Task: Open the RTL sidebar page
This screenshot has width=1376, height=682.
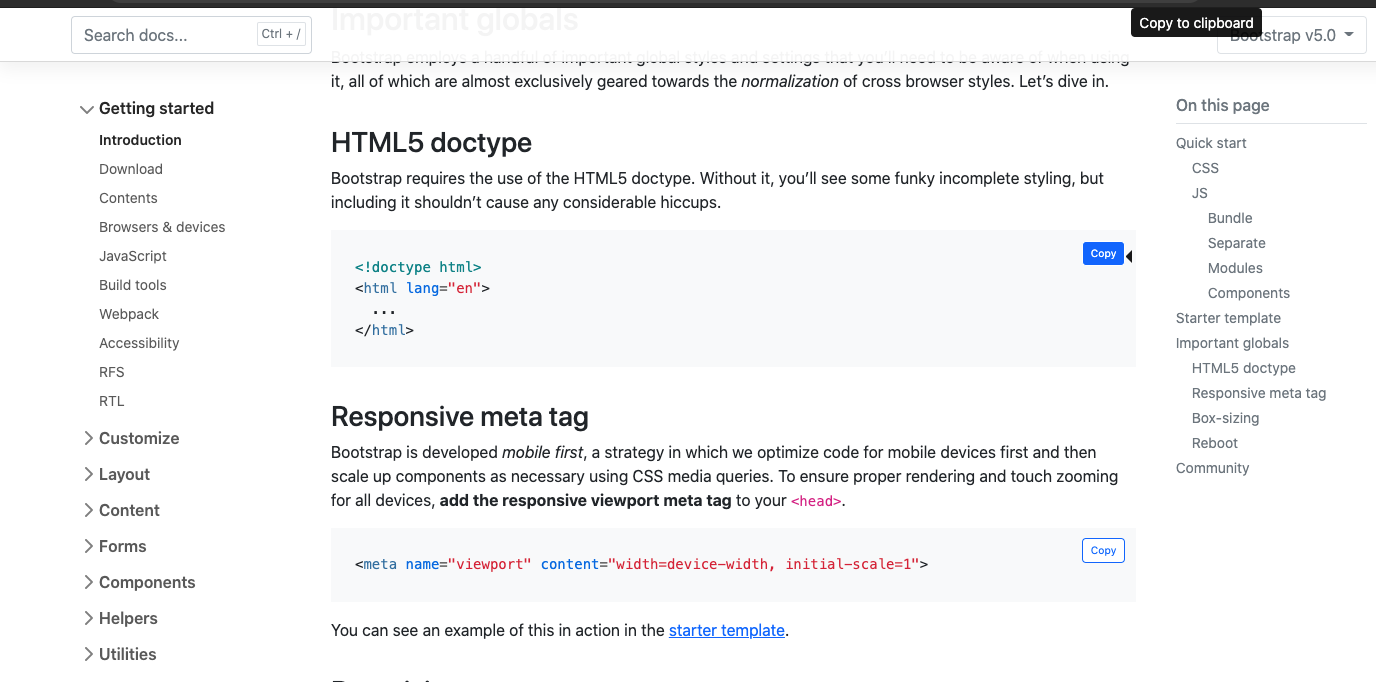Action: point(112,401)
